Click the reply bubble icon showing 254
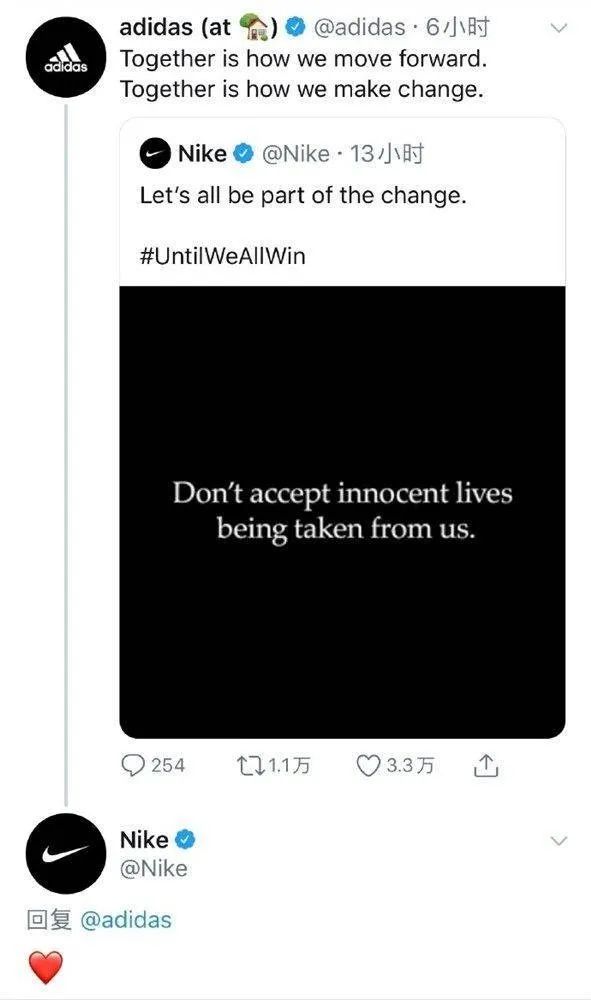 pos(133,765)
